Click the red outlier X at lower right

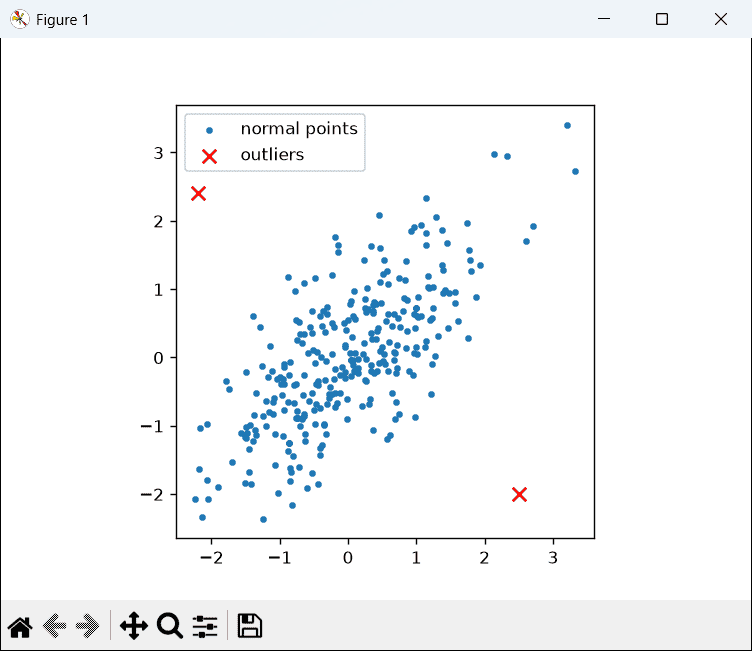tap(519, 494)
